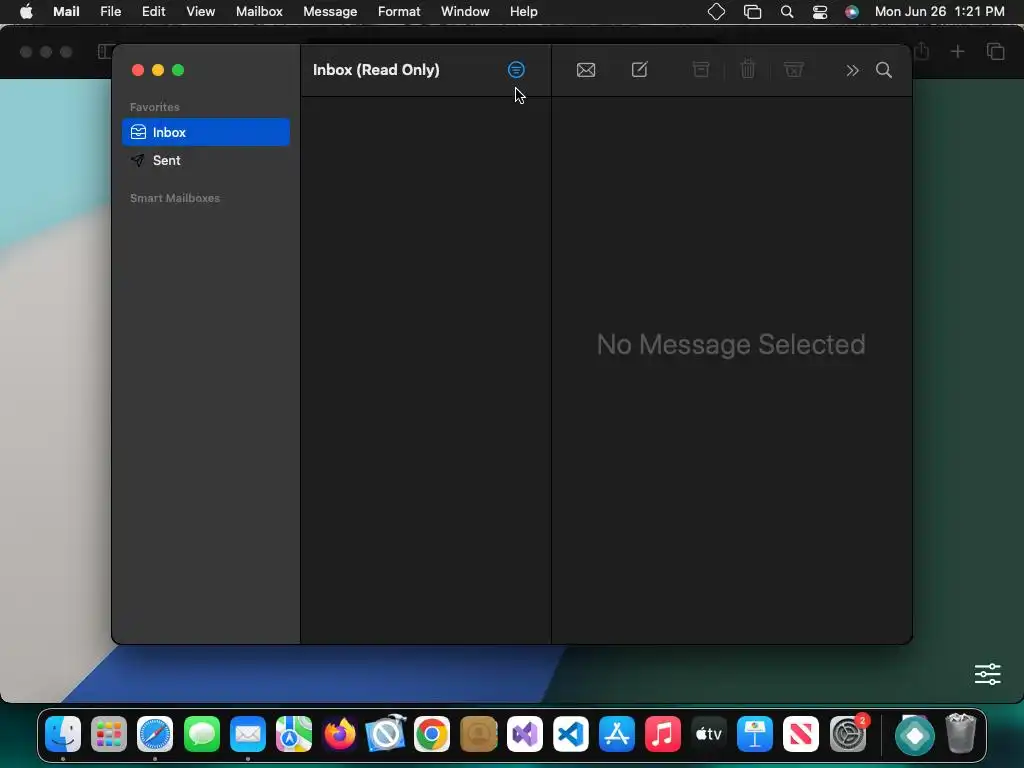1024x768 pixels.
Task: Click the Delete trash toolbar icon
Action: click(x=748, y=69)
